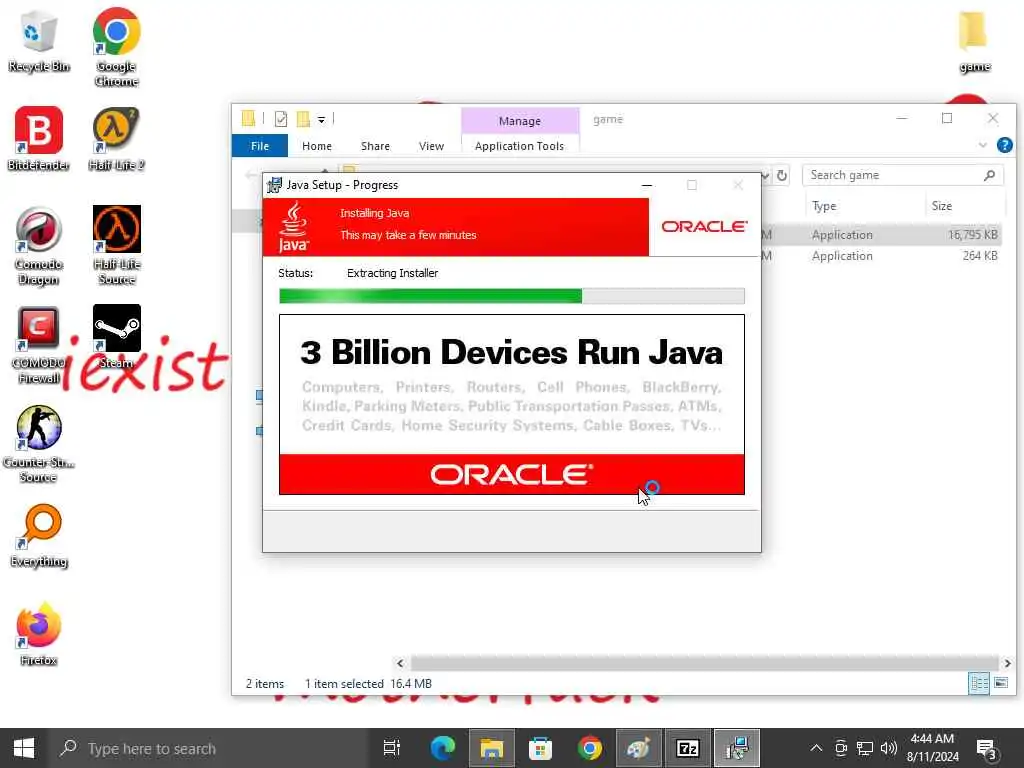Open the Everything search desktop shortcut
The width and height of the screenshot is (1024, 768).
tap(39, 536)
